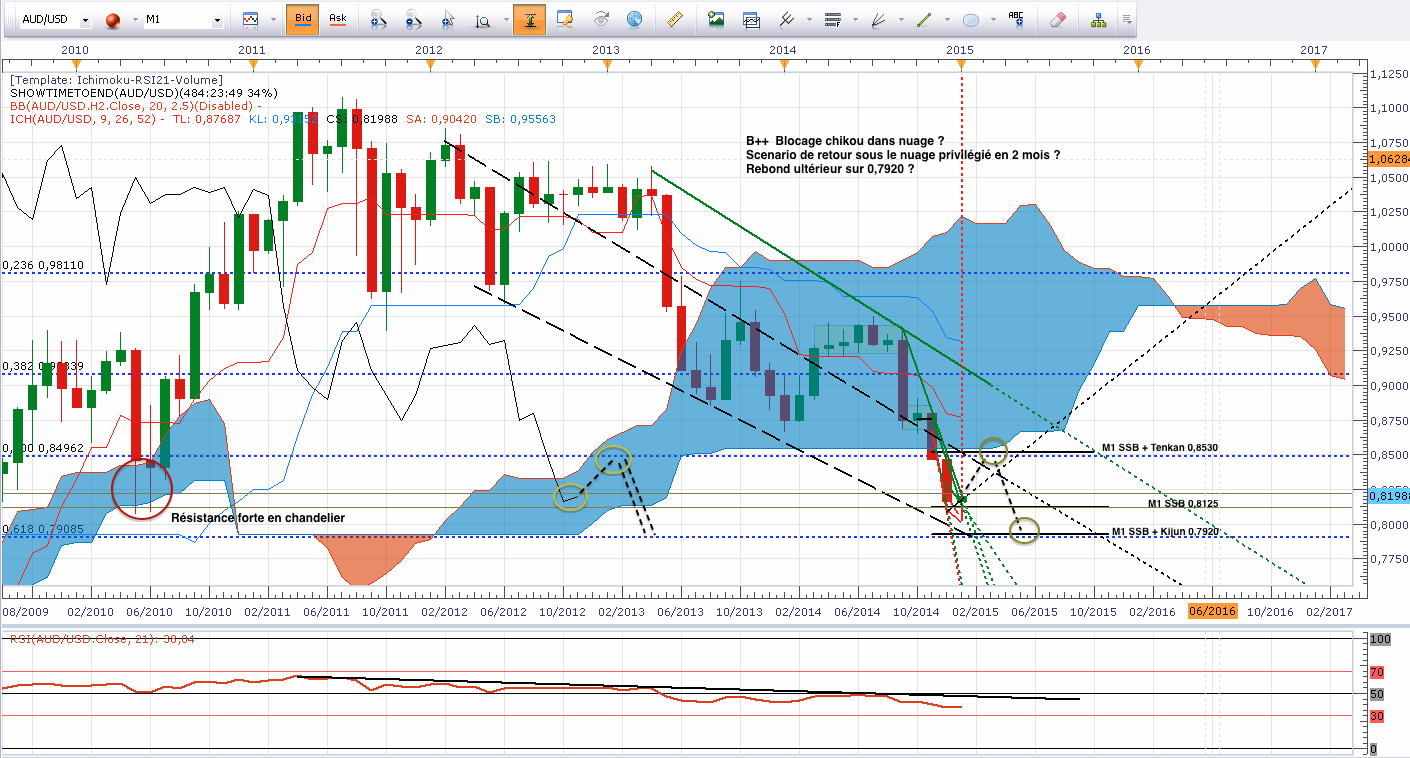The height and width of the screenshot is (758, 1410).
Task: Select the green trend line tool
Action: click(925, 20)
